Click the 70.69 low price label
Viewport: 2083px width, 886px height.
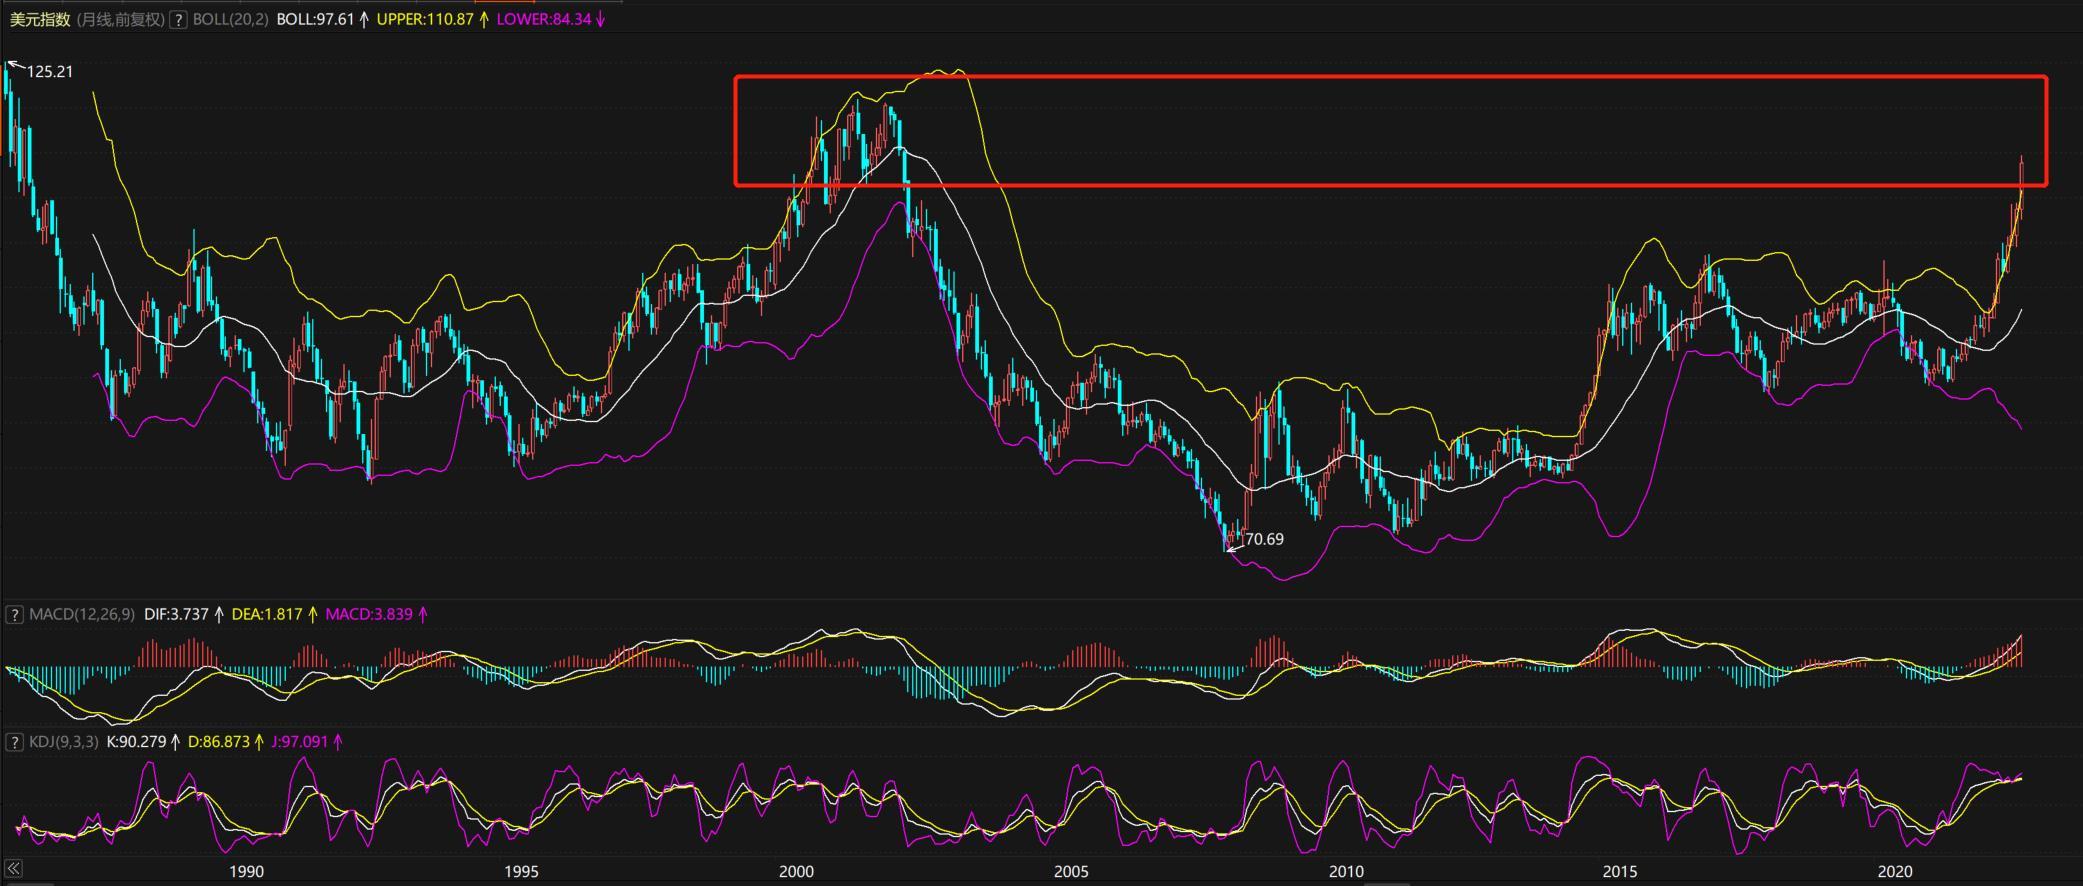1264,539
